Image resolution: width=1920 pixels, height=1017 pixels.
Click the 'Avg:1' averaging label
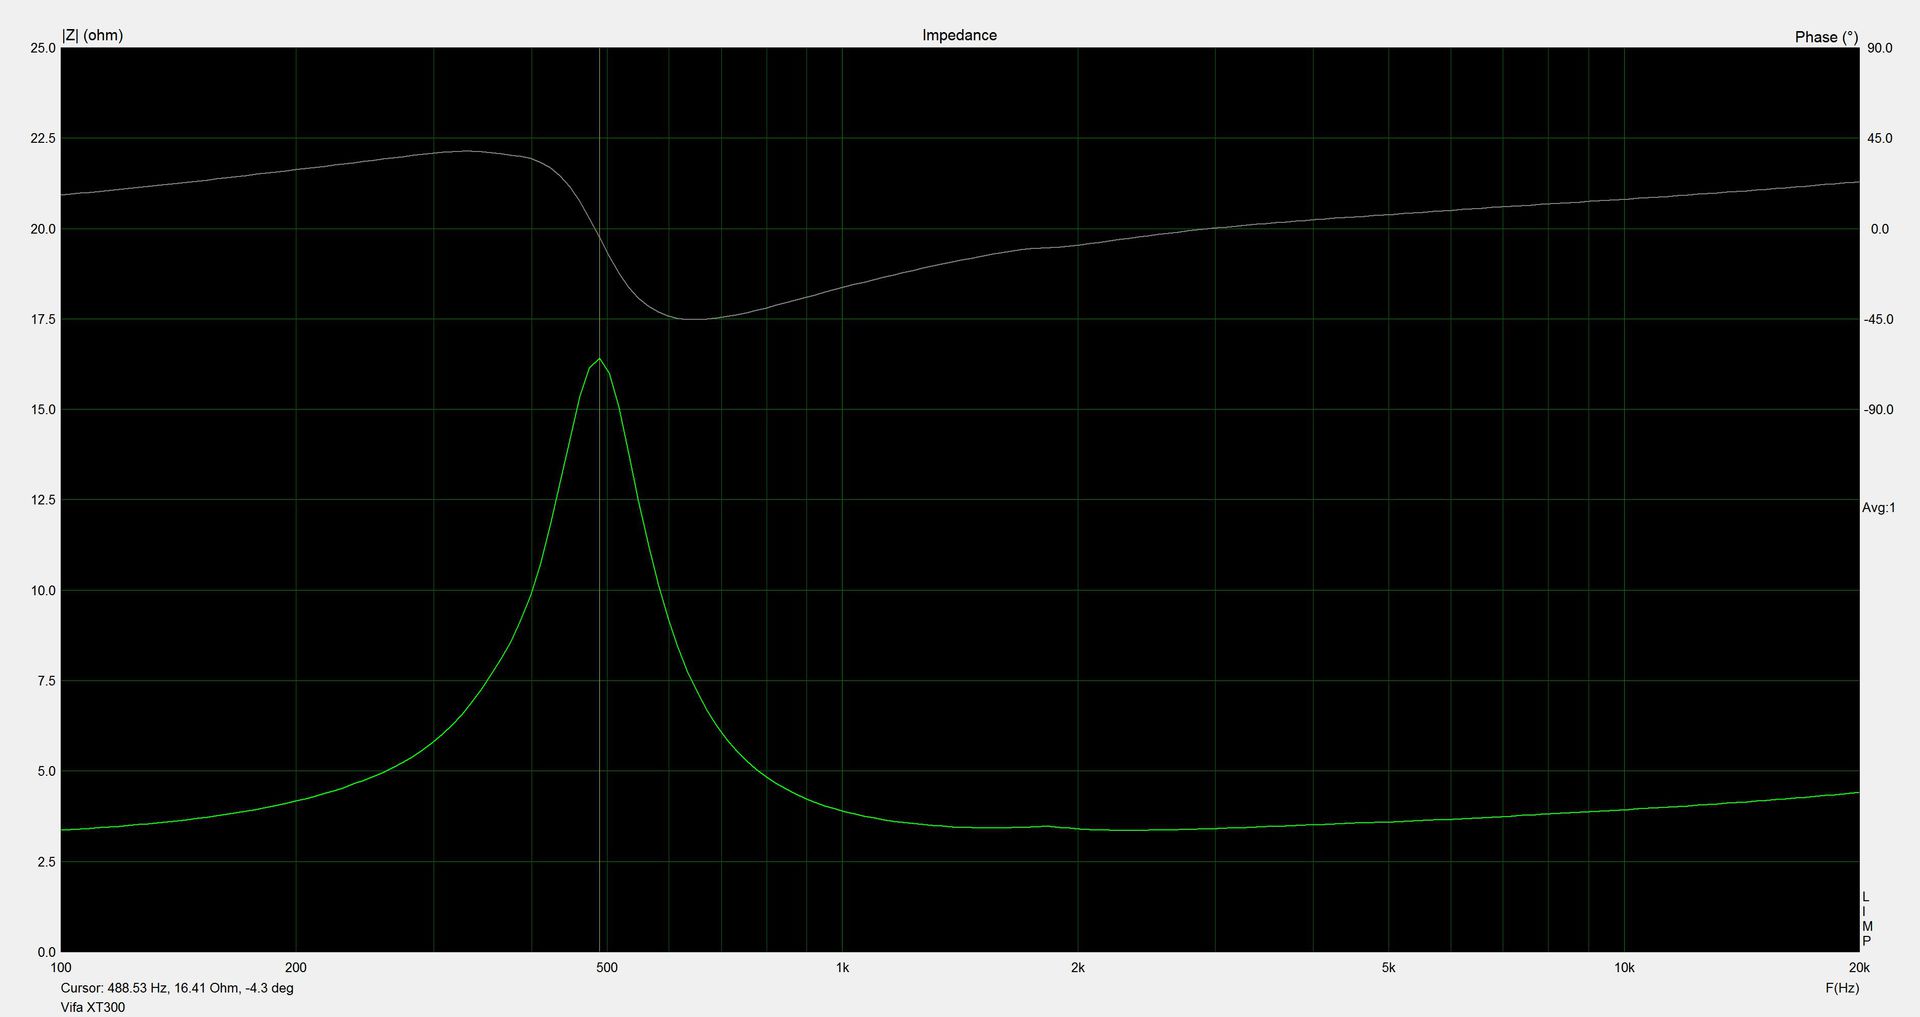[1878, 508]
